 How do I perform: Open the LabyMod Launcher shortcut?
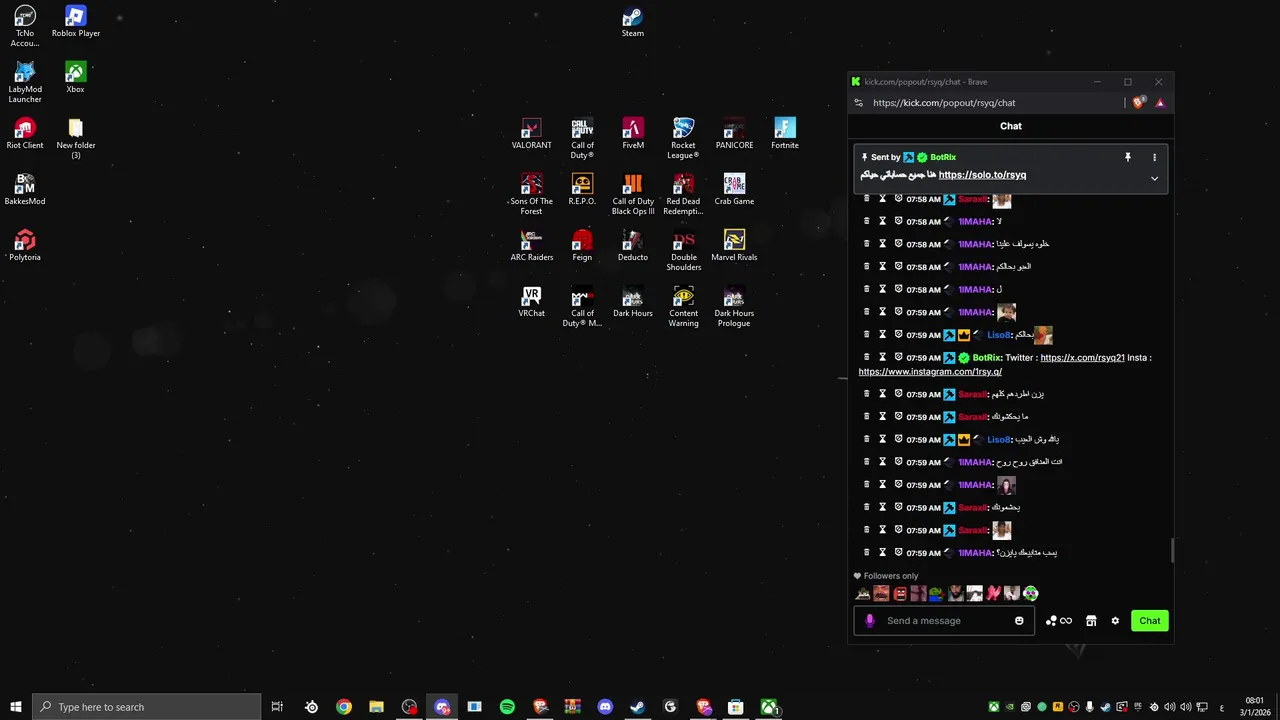[25, 82]
